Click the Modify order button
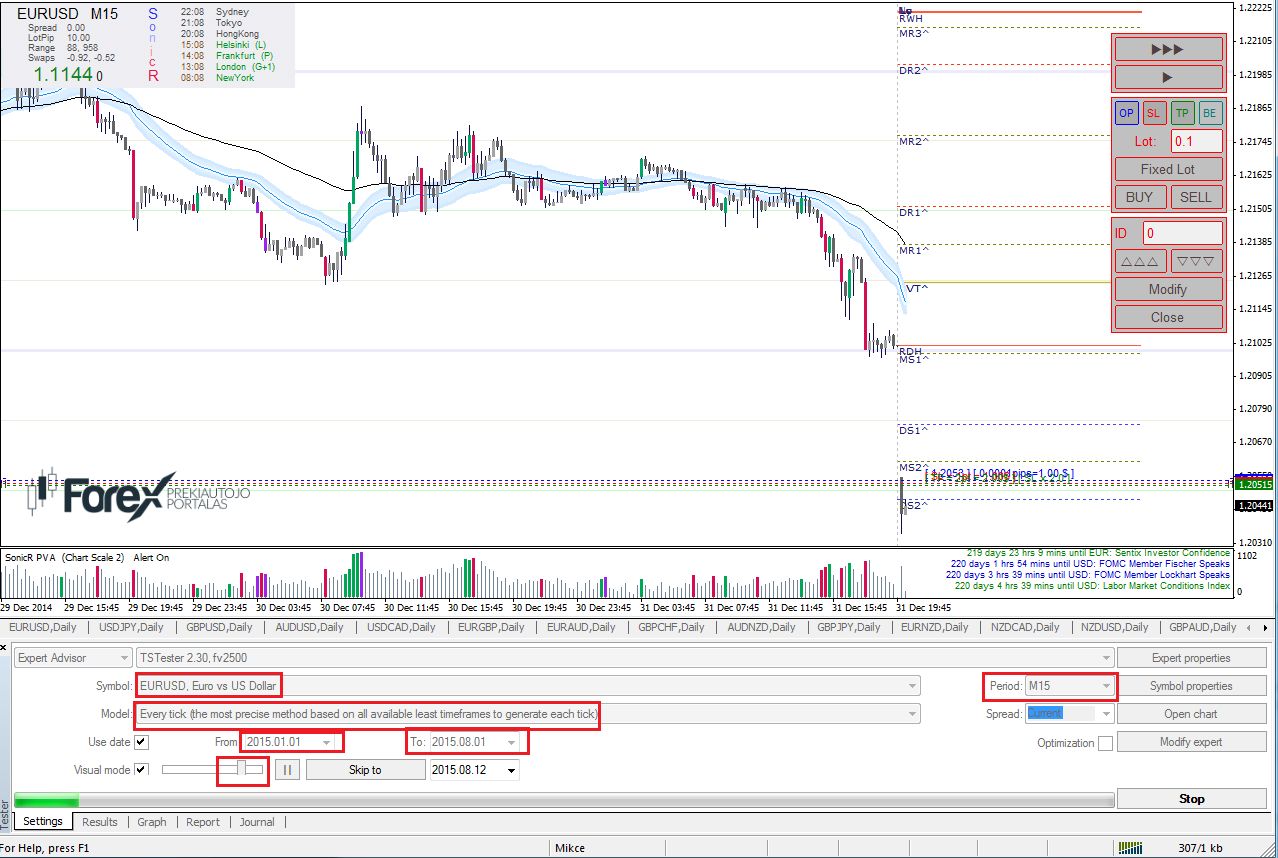The width and height of the screenshot is (1278, 858). click(1168, 289)
